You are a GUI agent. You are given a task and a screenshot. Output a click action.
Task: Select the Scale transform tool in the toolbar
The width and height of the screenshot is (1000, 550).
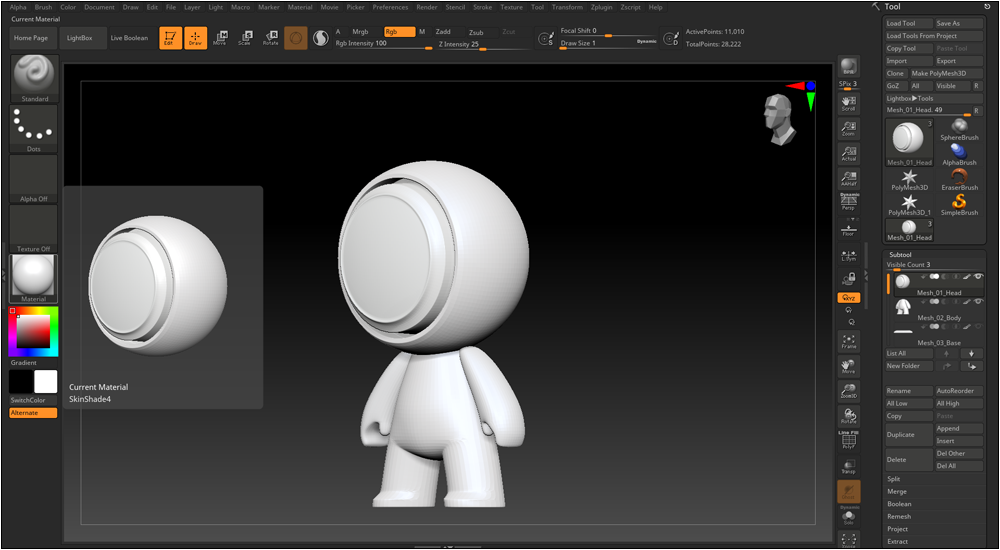(244, 38)
